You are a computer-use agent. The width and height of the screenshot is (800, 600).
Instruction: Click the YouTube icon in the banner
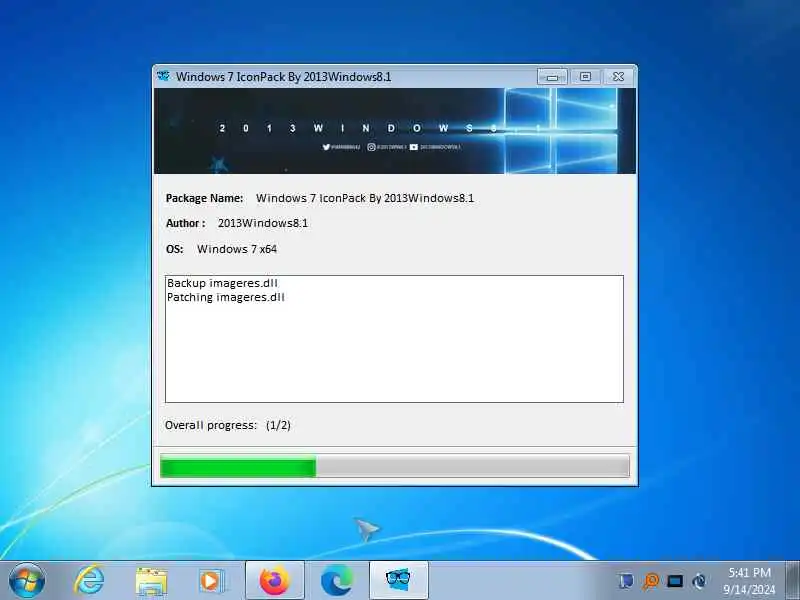[x=413, y=147]
